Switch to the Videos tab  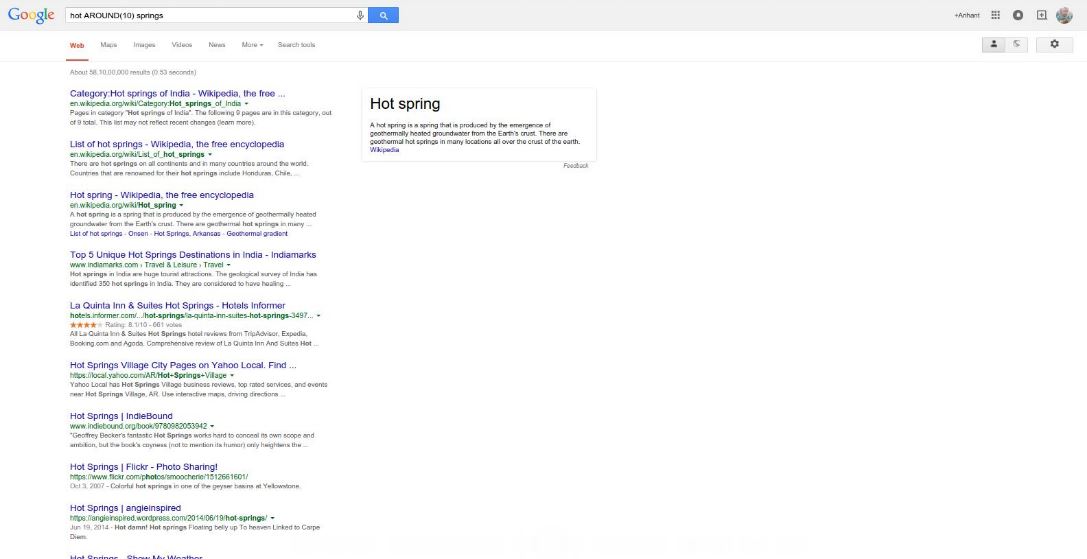(x=182, y=45)
